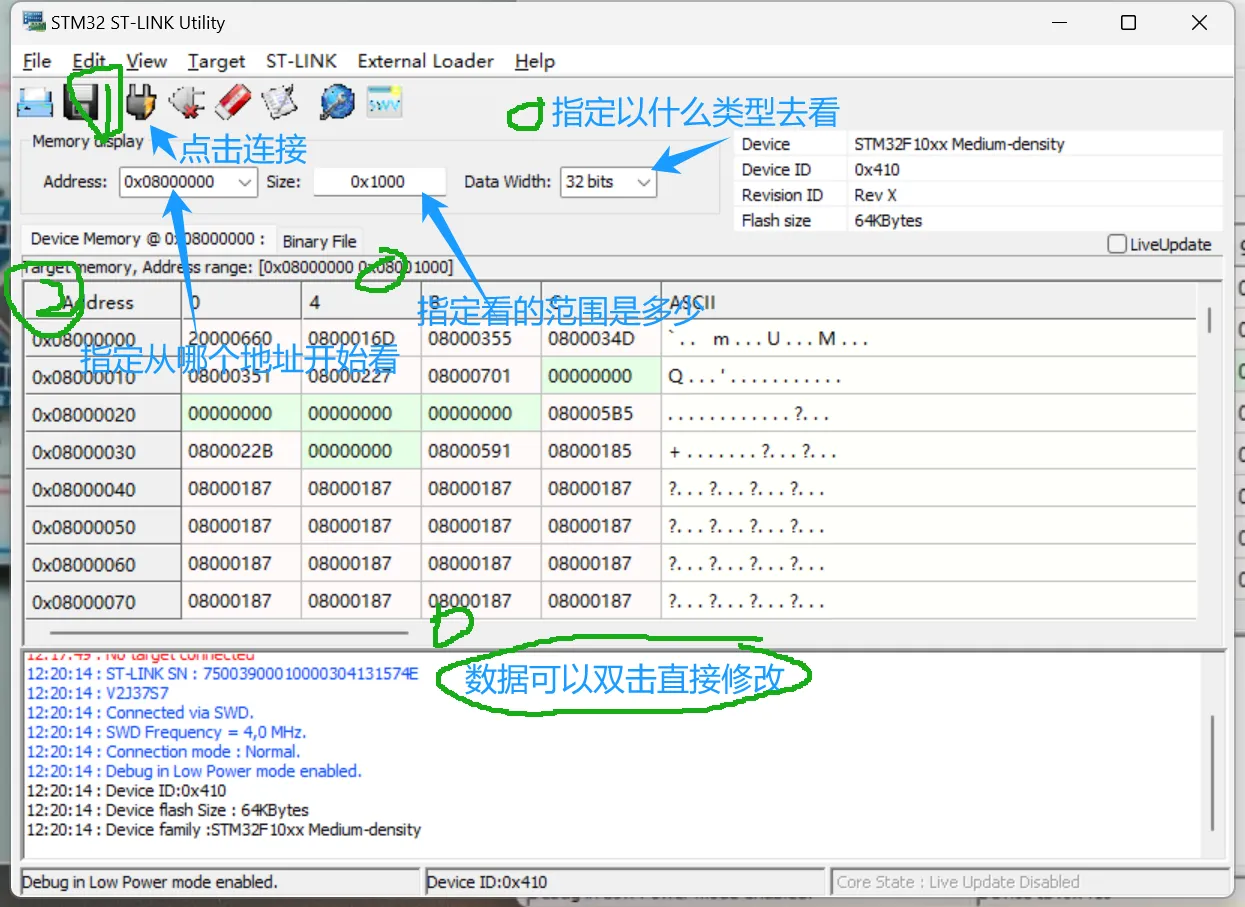The height and width of the screenshot is (907, 1245).
Task: Click the Device ID value 0x410
Action: click(x=877, y=170)
